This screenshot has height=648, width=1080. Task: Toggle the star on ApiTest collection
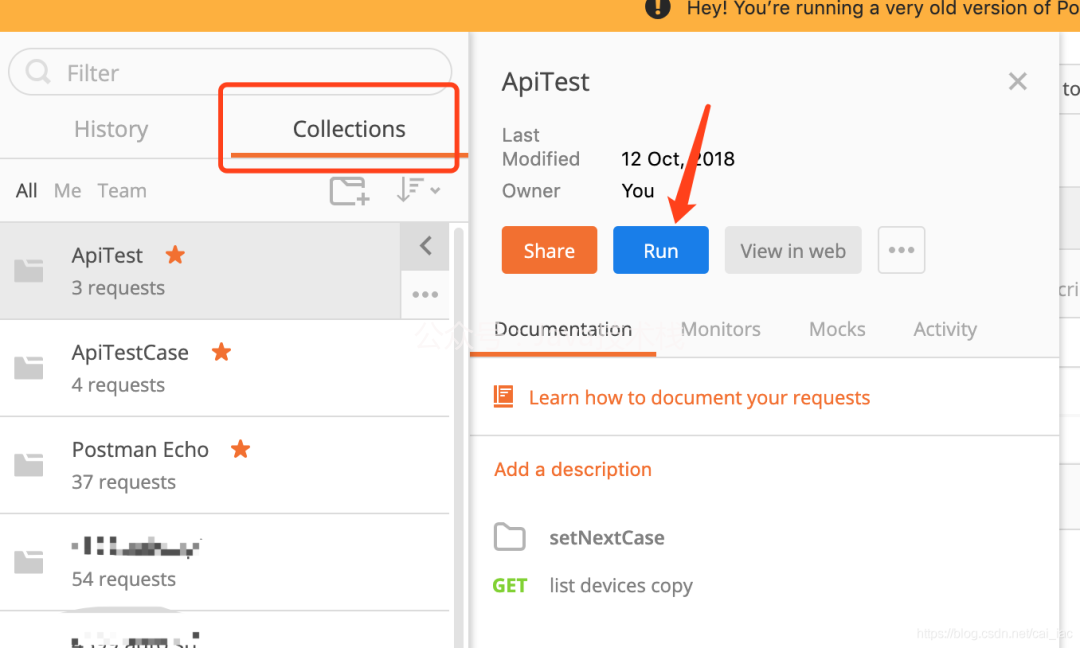(176, 255)
